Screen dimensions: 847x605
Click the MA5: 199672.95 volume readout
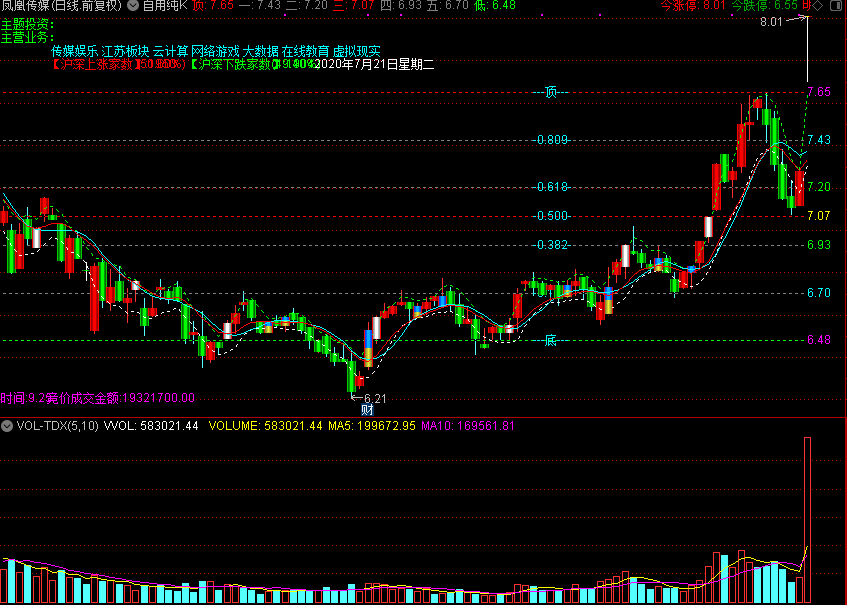click(x=372, y=426)
